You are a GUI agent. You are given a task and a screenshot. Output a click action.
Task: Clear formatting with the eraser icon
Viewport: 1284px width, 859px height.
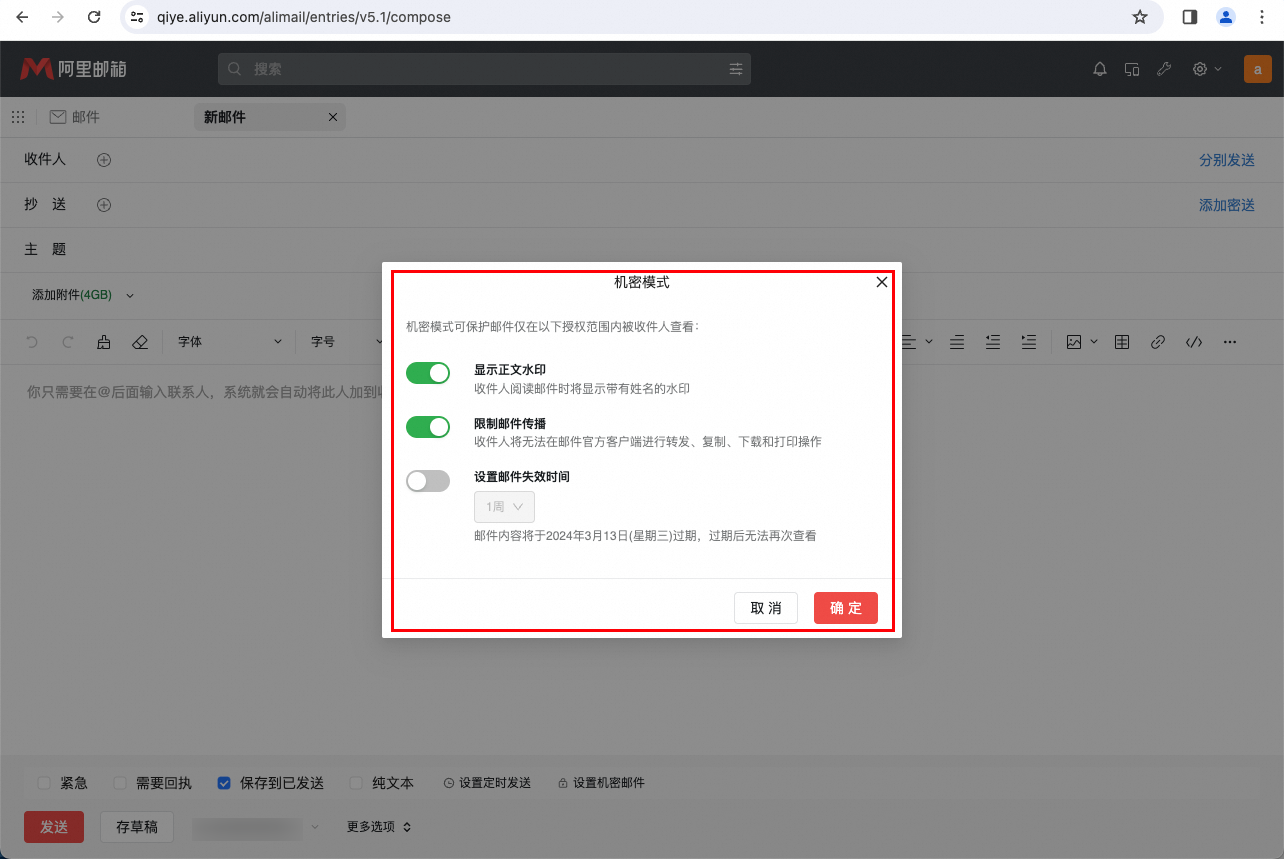pyautogui.click(x=140, y=341)
